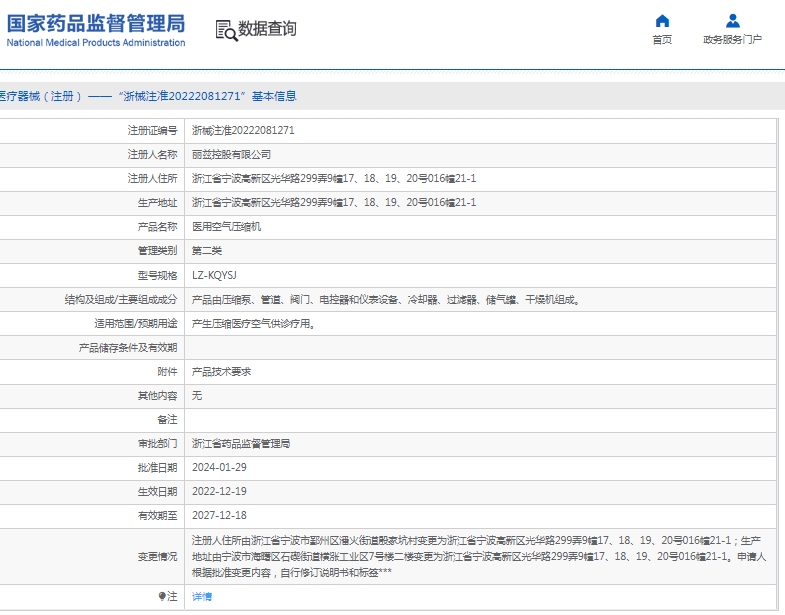Screen dimensions: 785x615
Task: Click the 数据查询 title text
Action: pos(267,29)
